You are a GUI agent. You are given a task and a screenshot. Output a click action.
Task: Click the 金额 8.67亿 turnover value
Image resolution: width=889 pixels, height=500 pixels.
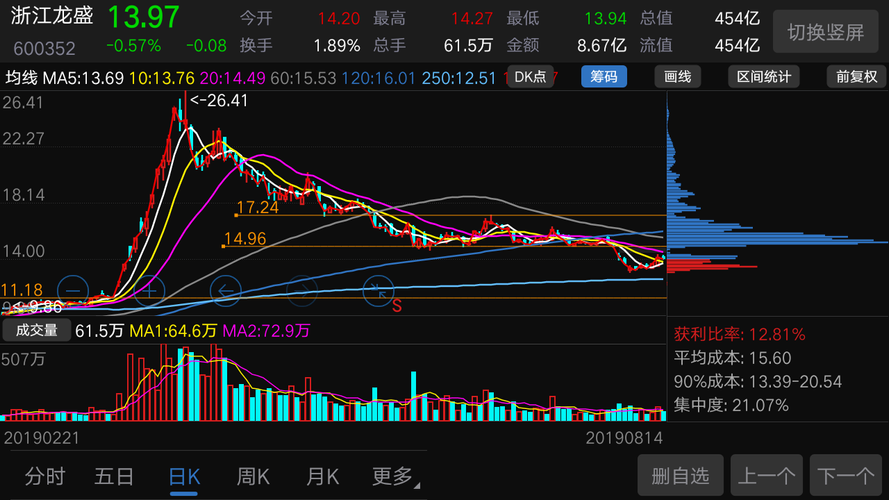tap(566, 45)
